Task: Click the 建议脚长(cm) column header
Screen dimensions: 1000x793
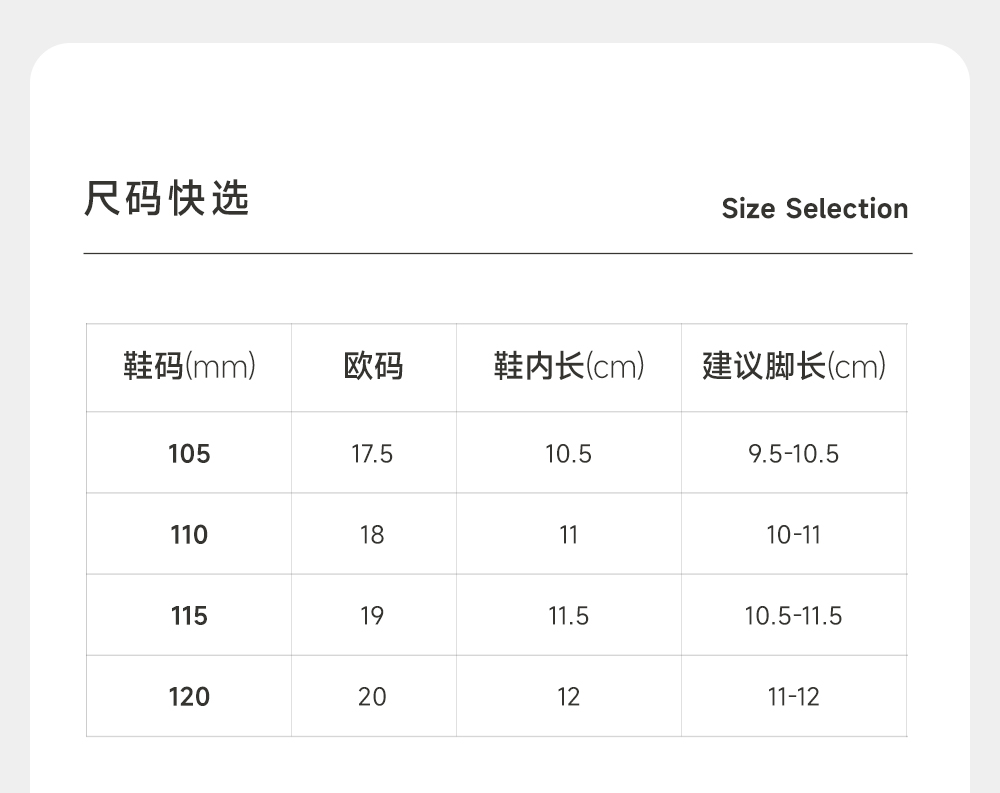Action: coord(794,367)
